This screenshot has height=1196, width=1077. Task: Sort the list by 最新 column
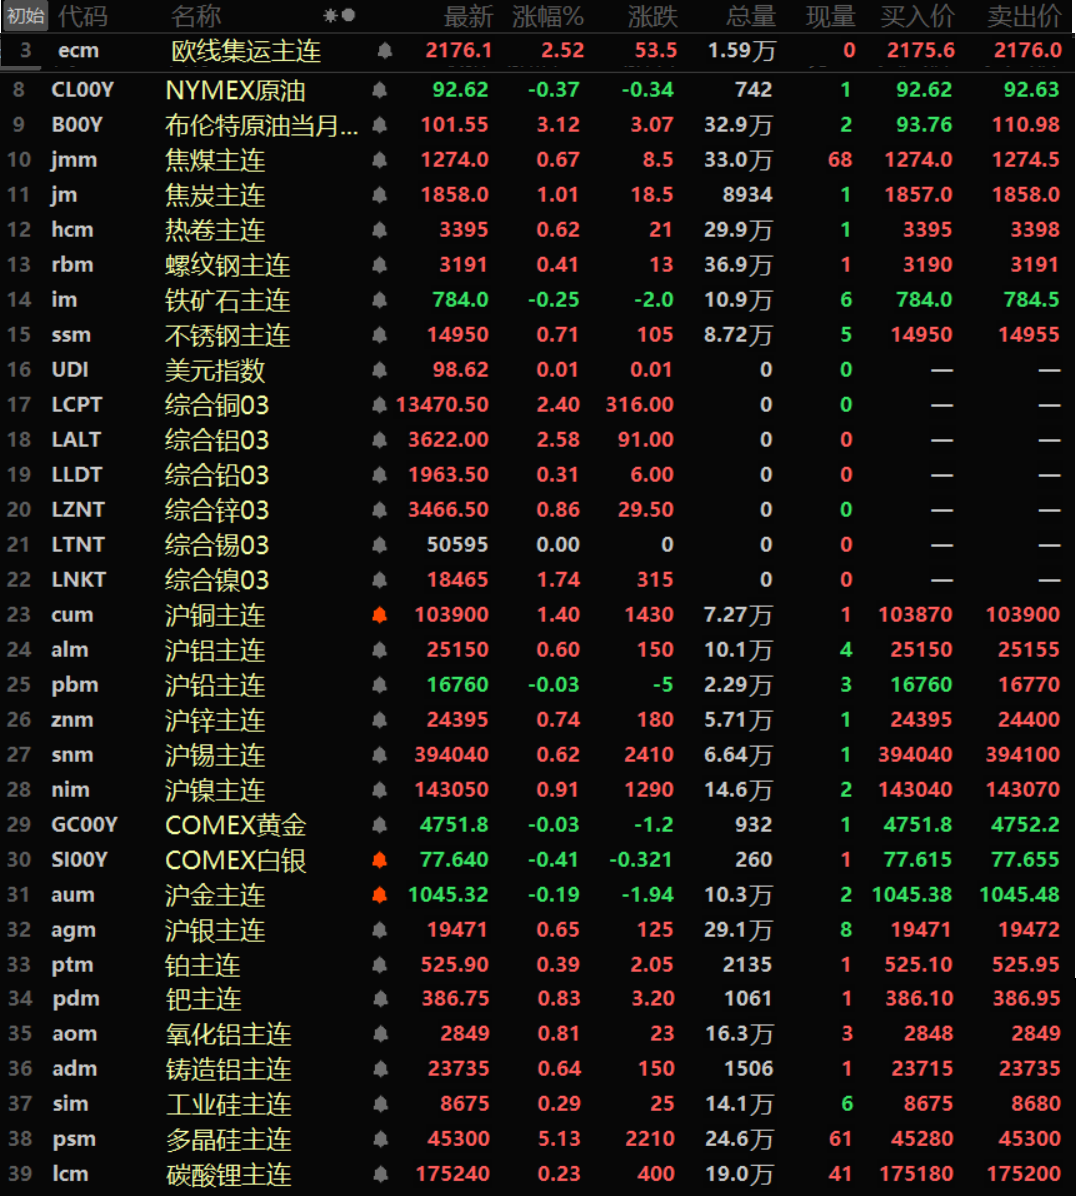(468, 16)
